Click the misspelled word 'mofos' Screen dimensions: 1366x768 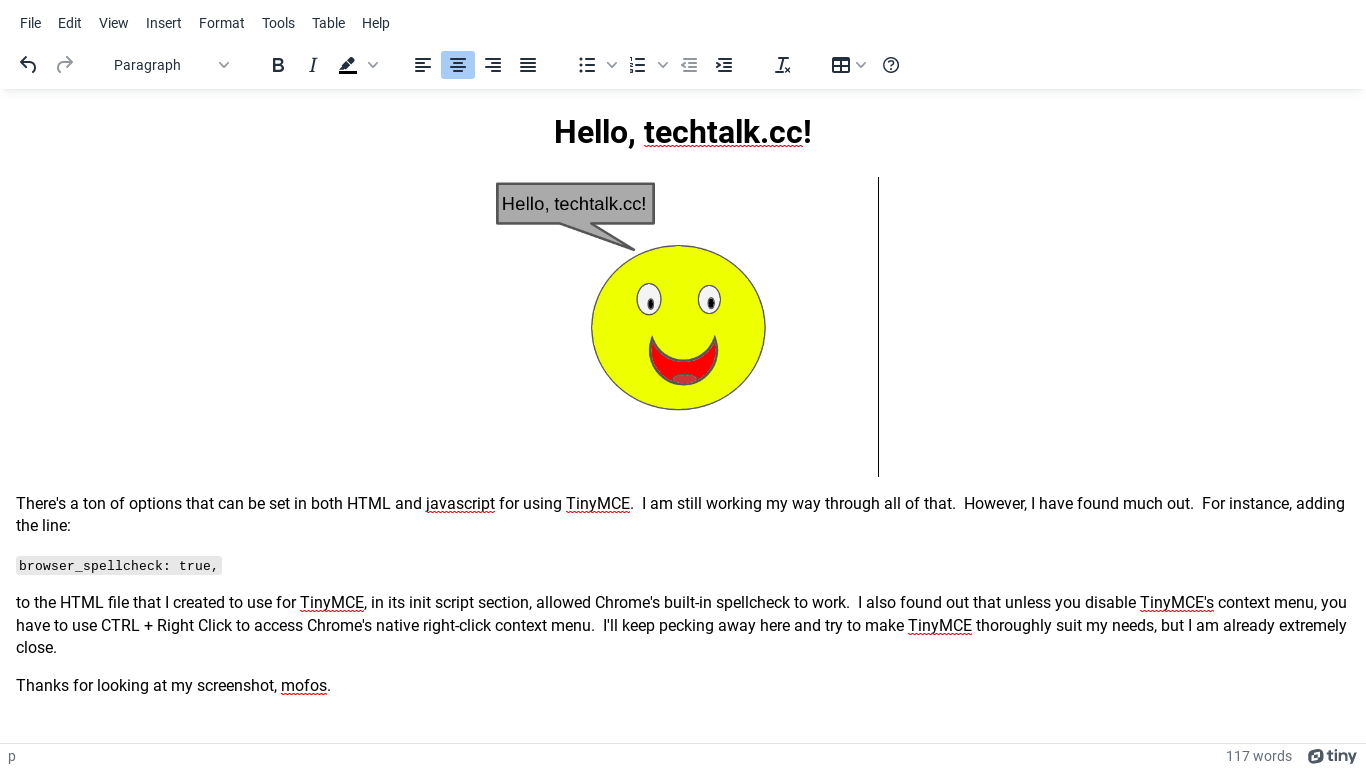(x=304, y=686)
